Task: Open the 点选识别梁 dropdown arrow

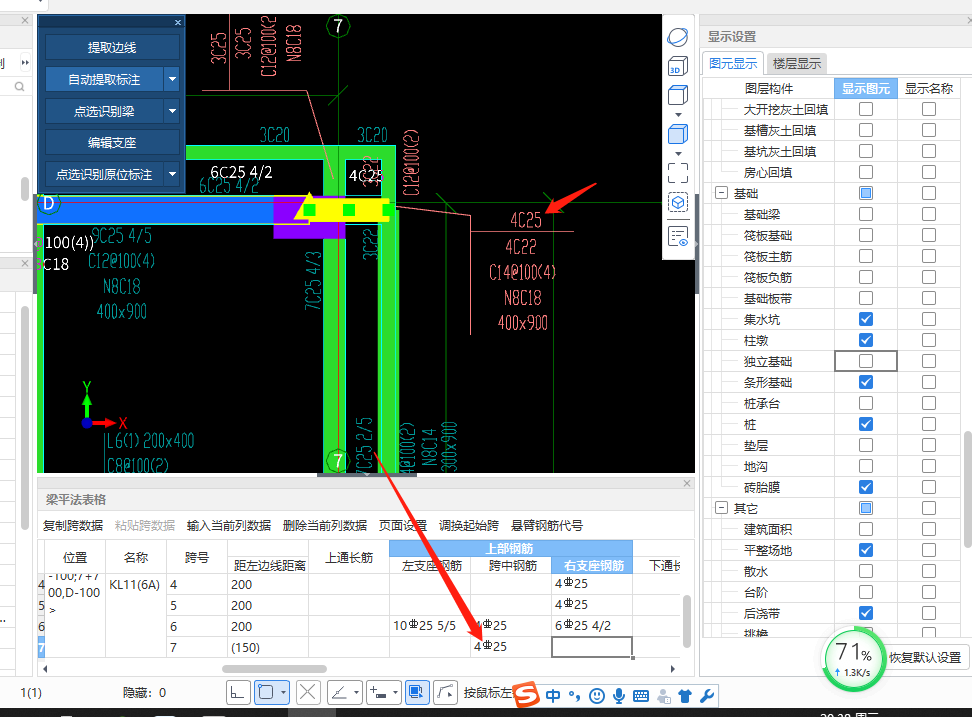Action: tap(172, 112)
